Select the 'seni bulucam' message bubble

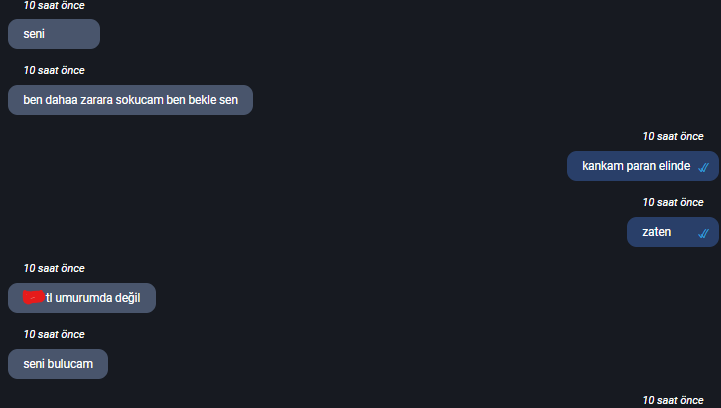(58, 364)
